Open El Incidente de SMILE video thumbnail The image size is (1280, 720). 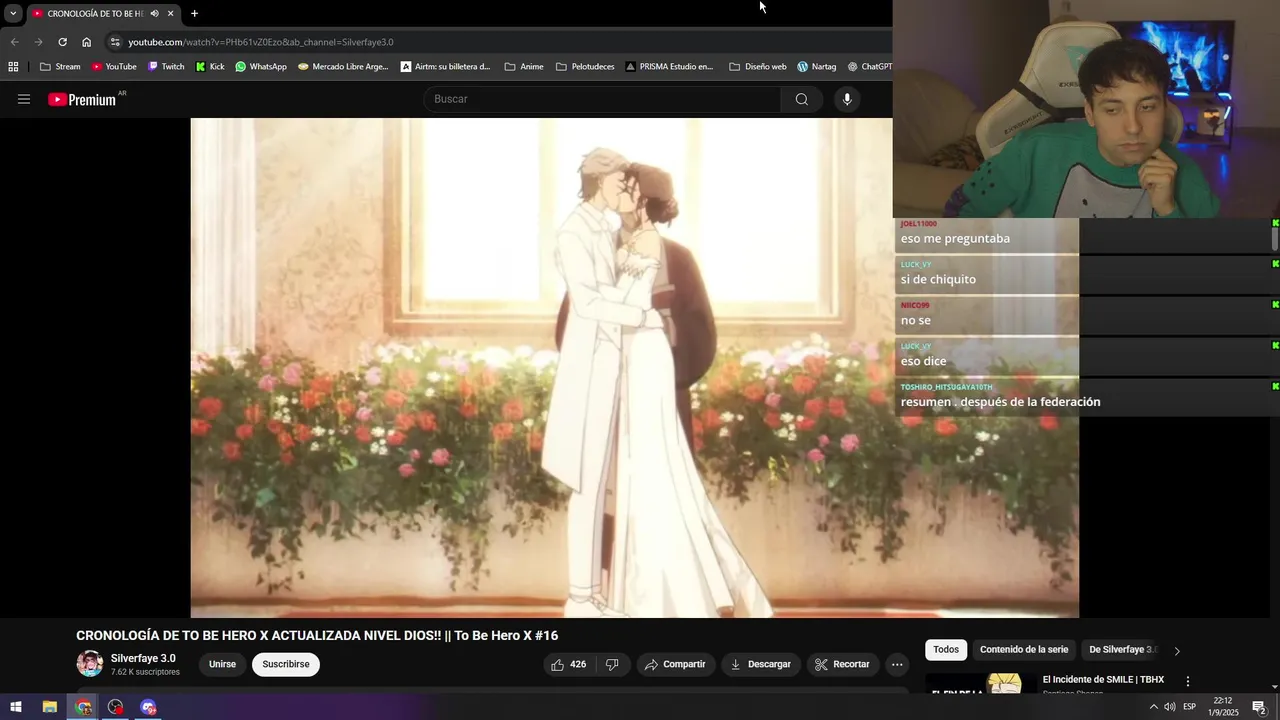[x=979, y=683]
